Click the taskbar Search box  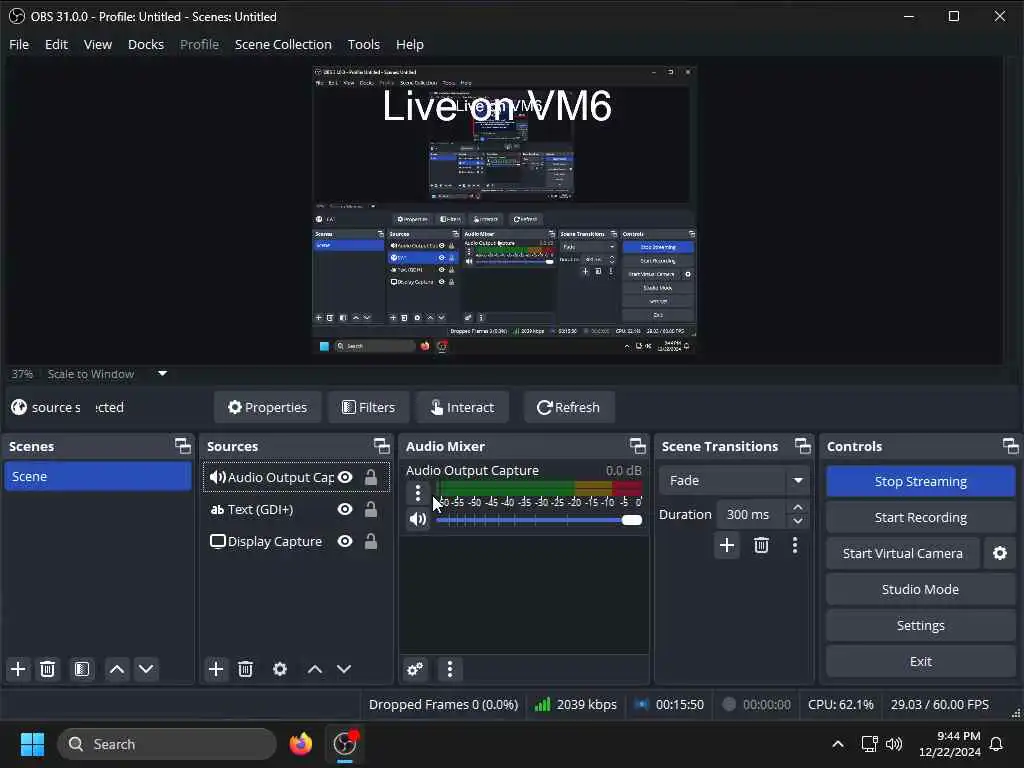167,744
